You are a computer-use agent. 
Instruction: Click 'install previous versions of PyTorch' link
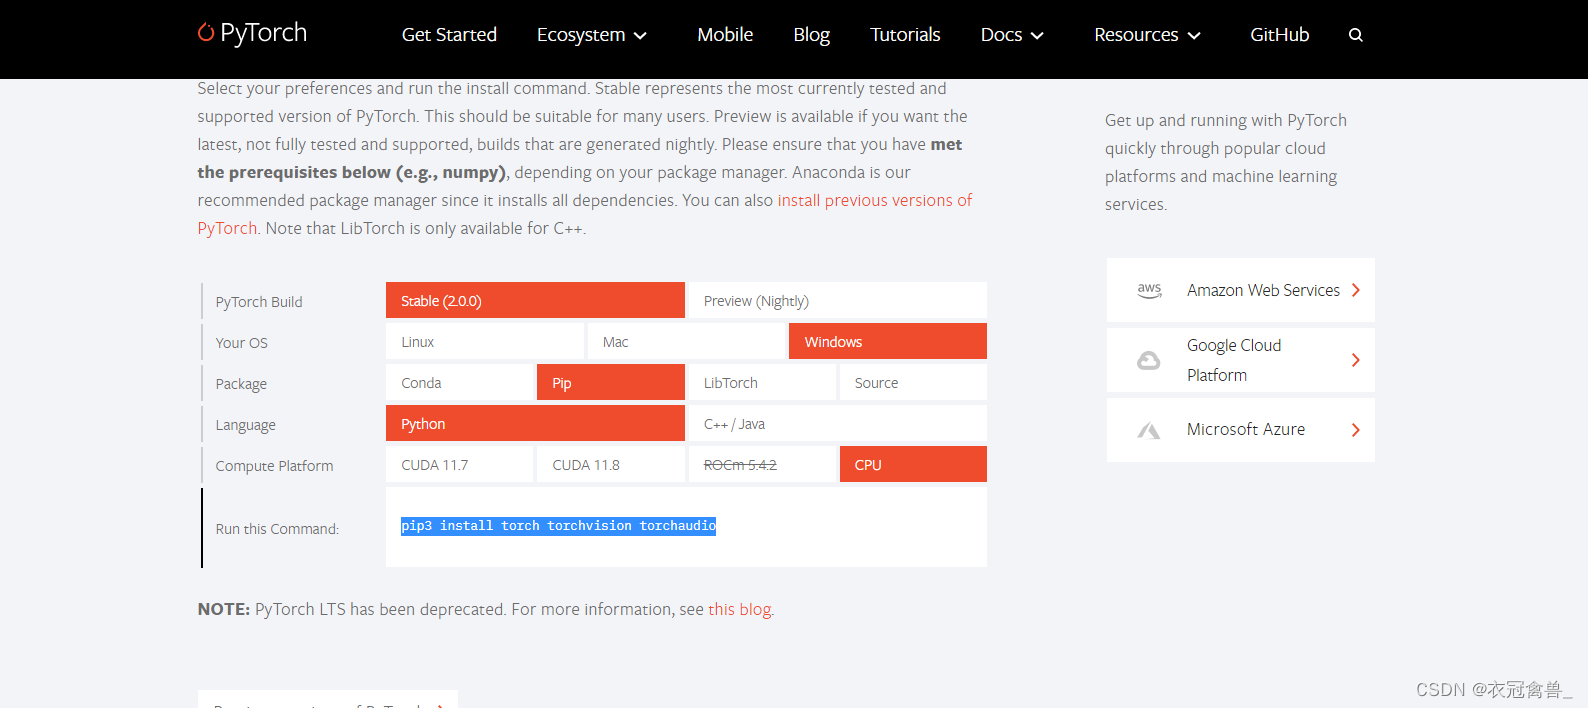tap(875, 200)
